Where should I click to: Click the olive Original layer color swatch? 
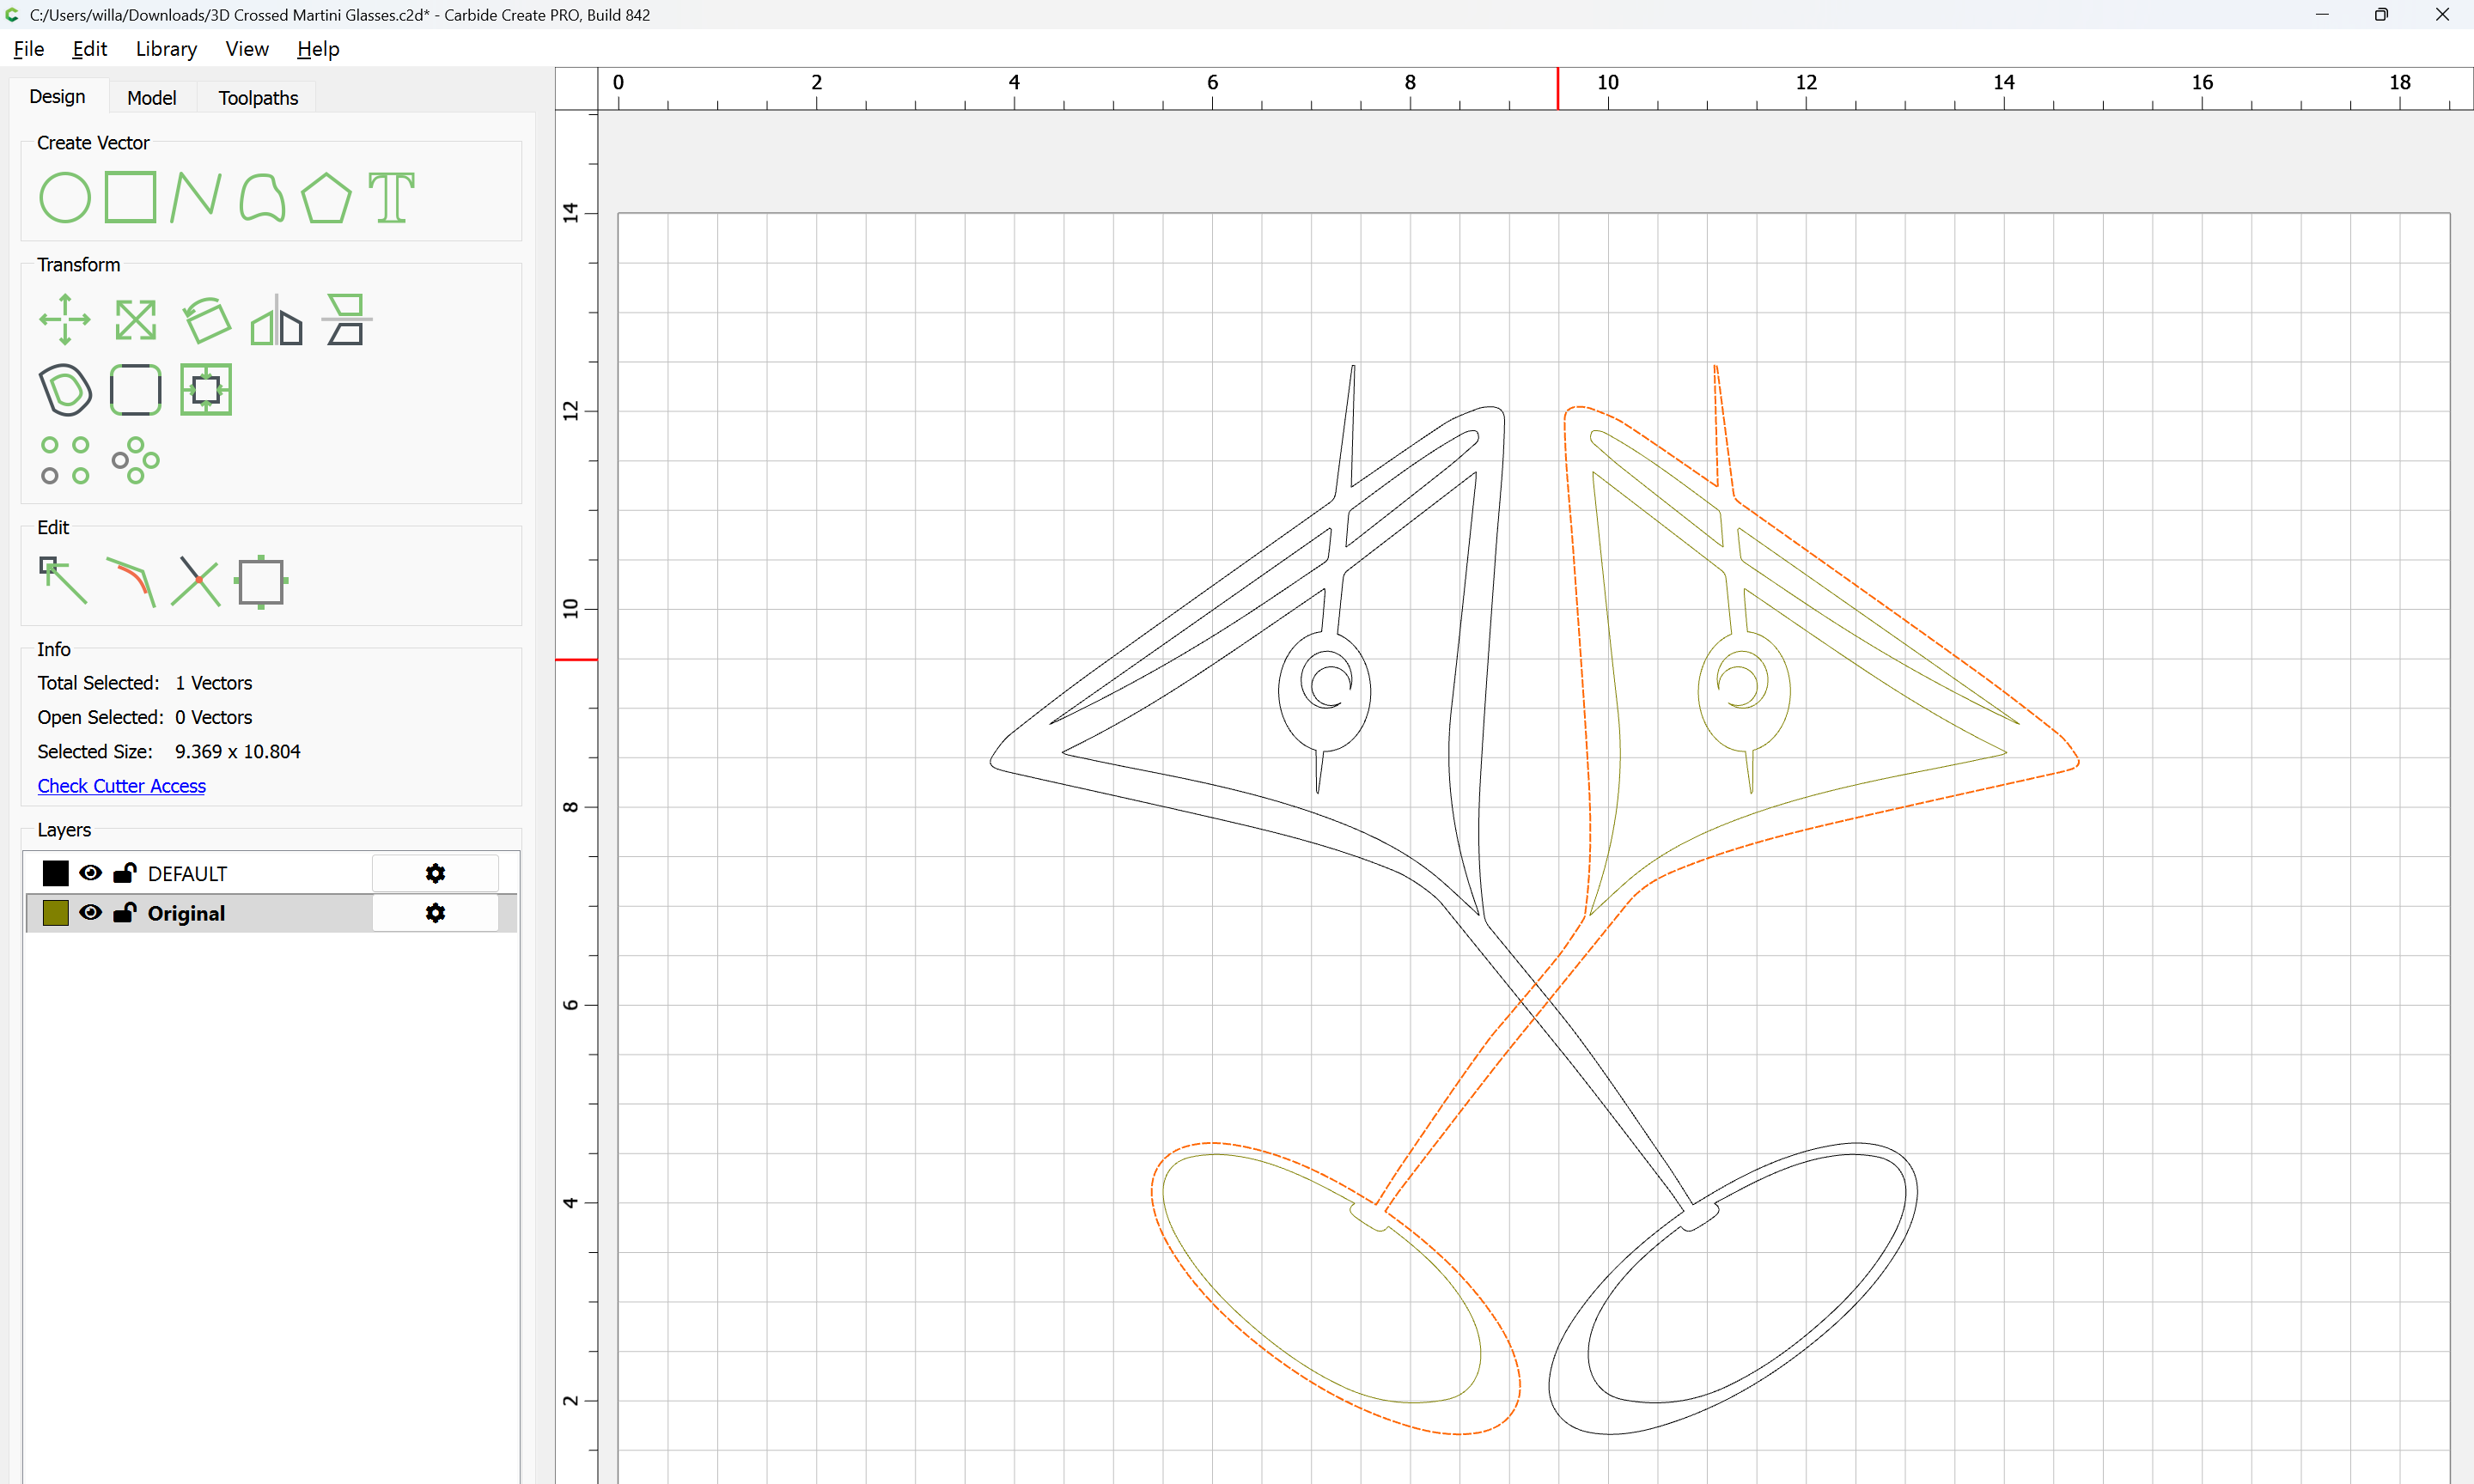point(56,913)
